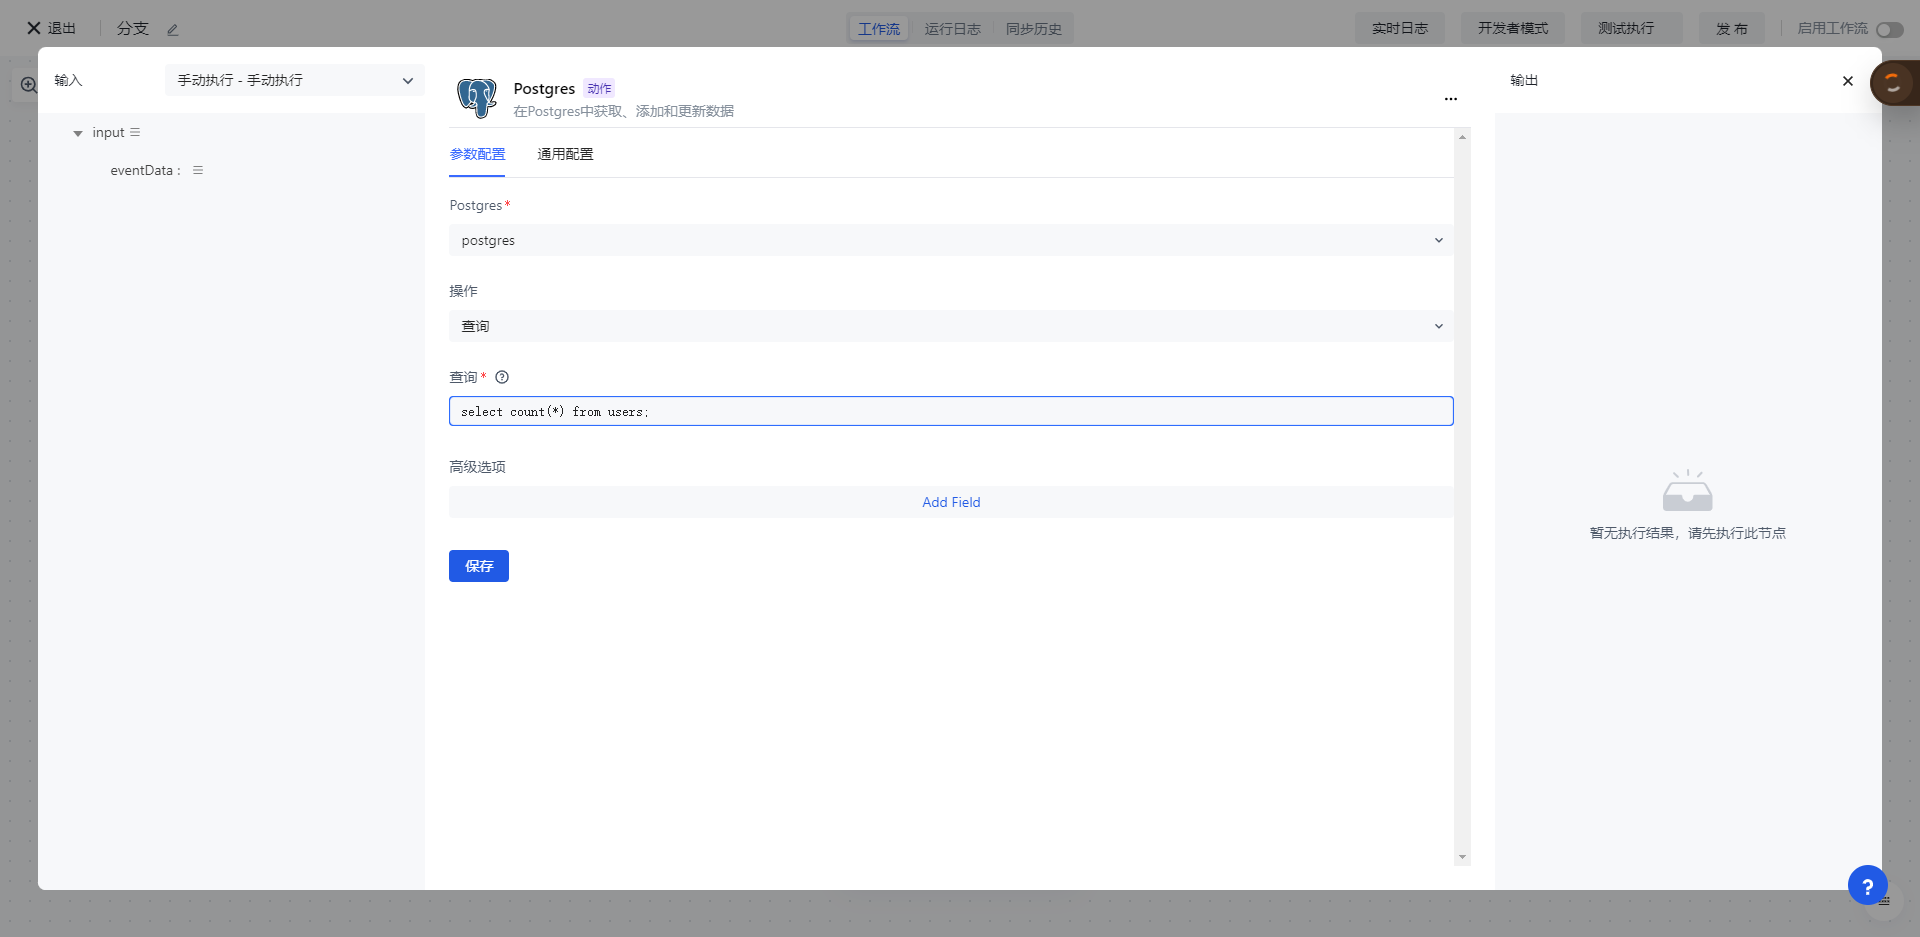Click the Add Field link
Viewport: 1920px width, 937px height.
(x=950, y=502)
